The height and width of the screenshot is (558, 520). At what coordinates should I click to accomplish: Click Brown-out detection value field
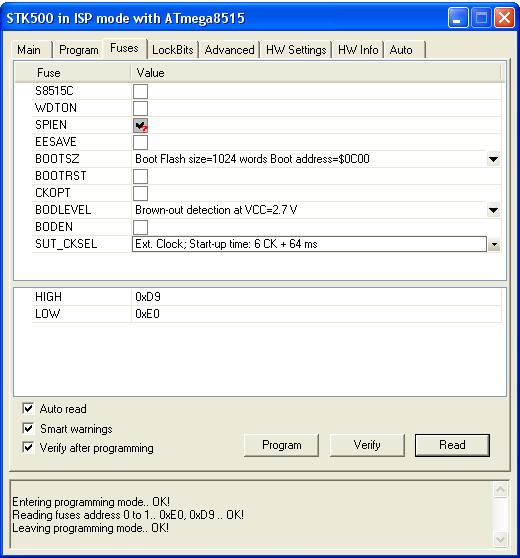coord(309,210)
